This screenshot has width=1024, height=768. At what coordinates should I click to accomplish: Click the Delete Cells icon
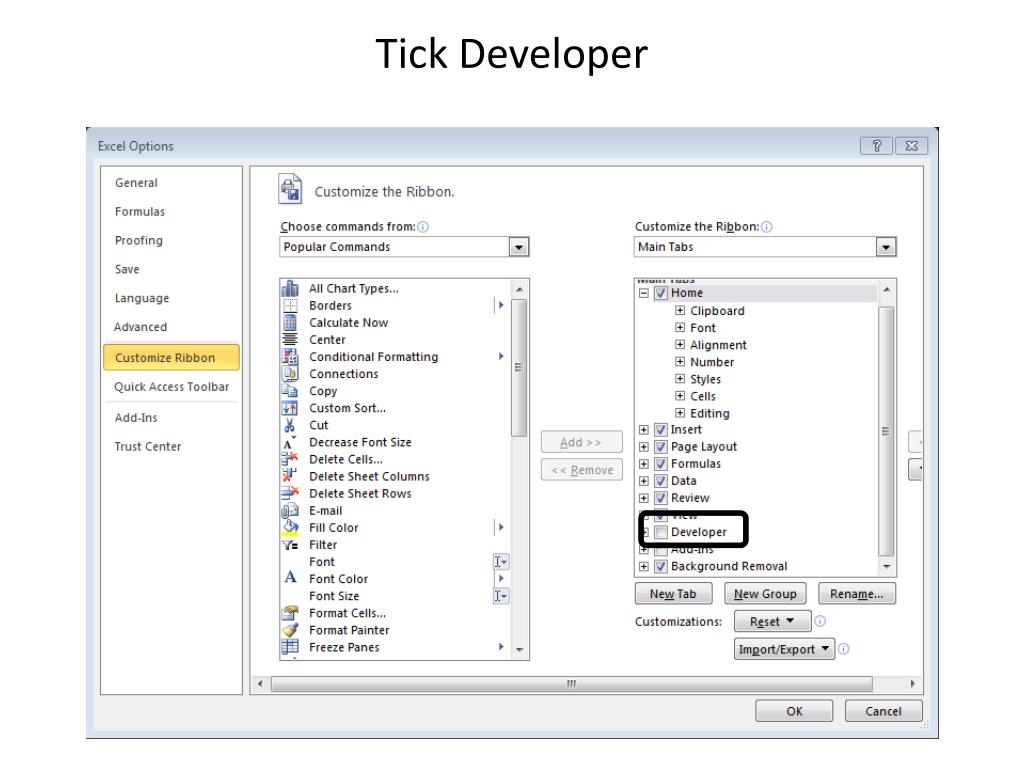click(x=290, y=459)
